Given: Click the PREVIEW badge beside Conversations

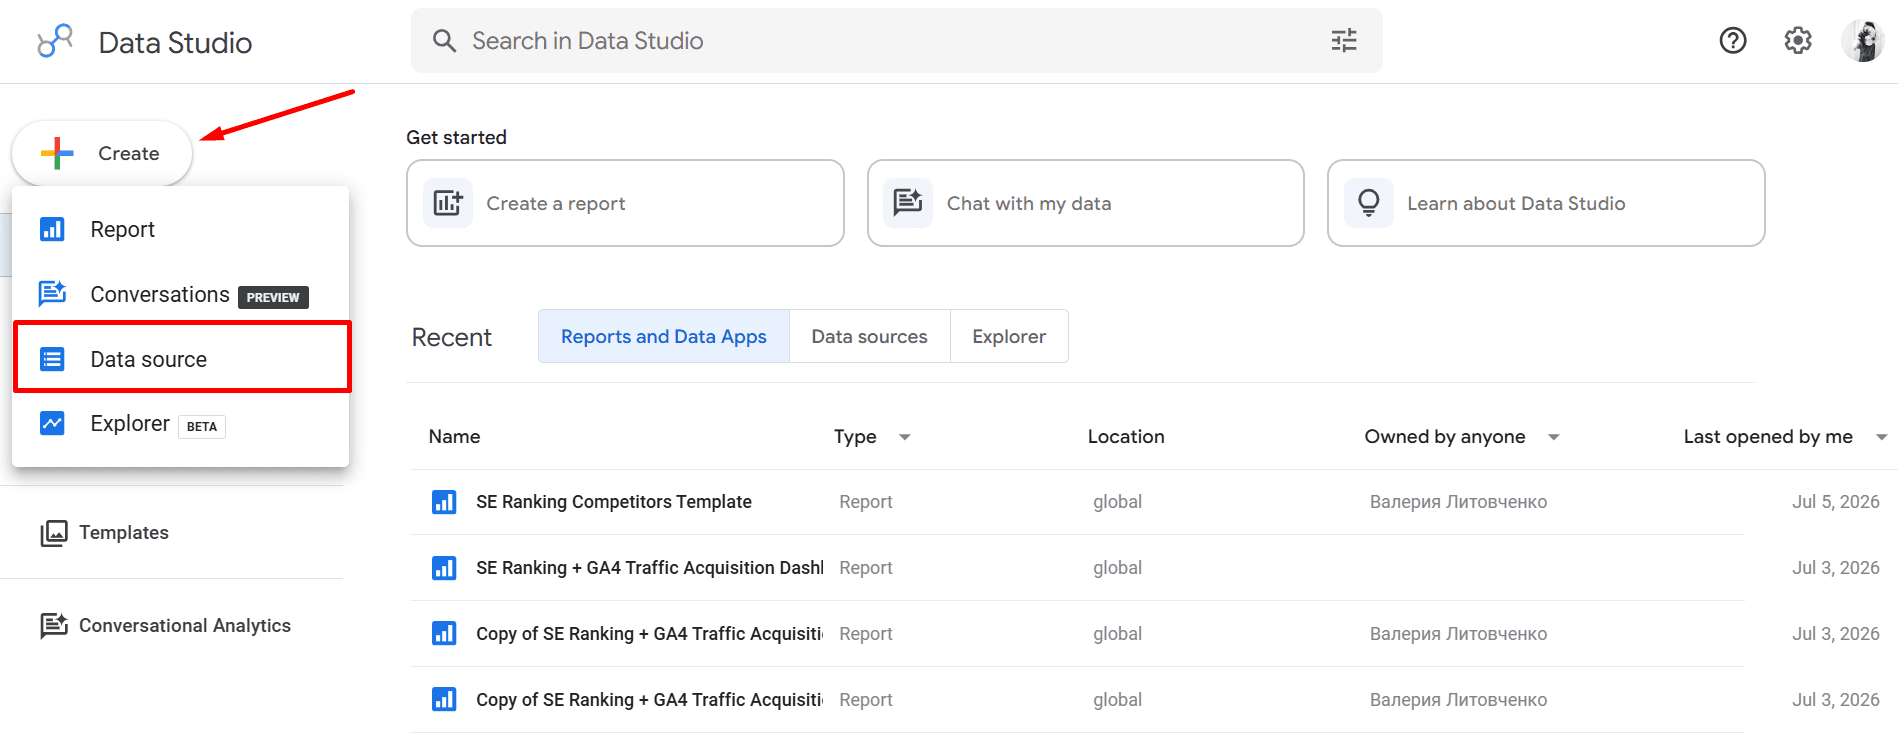Looking at the screenshot, I should coord(273,297).
